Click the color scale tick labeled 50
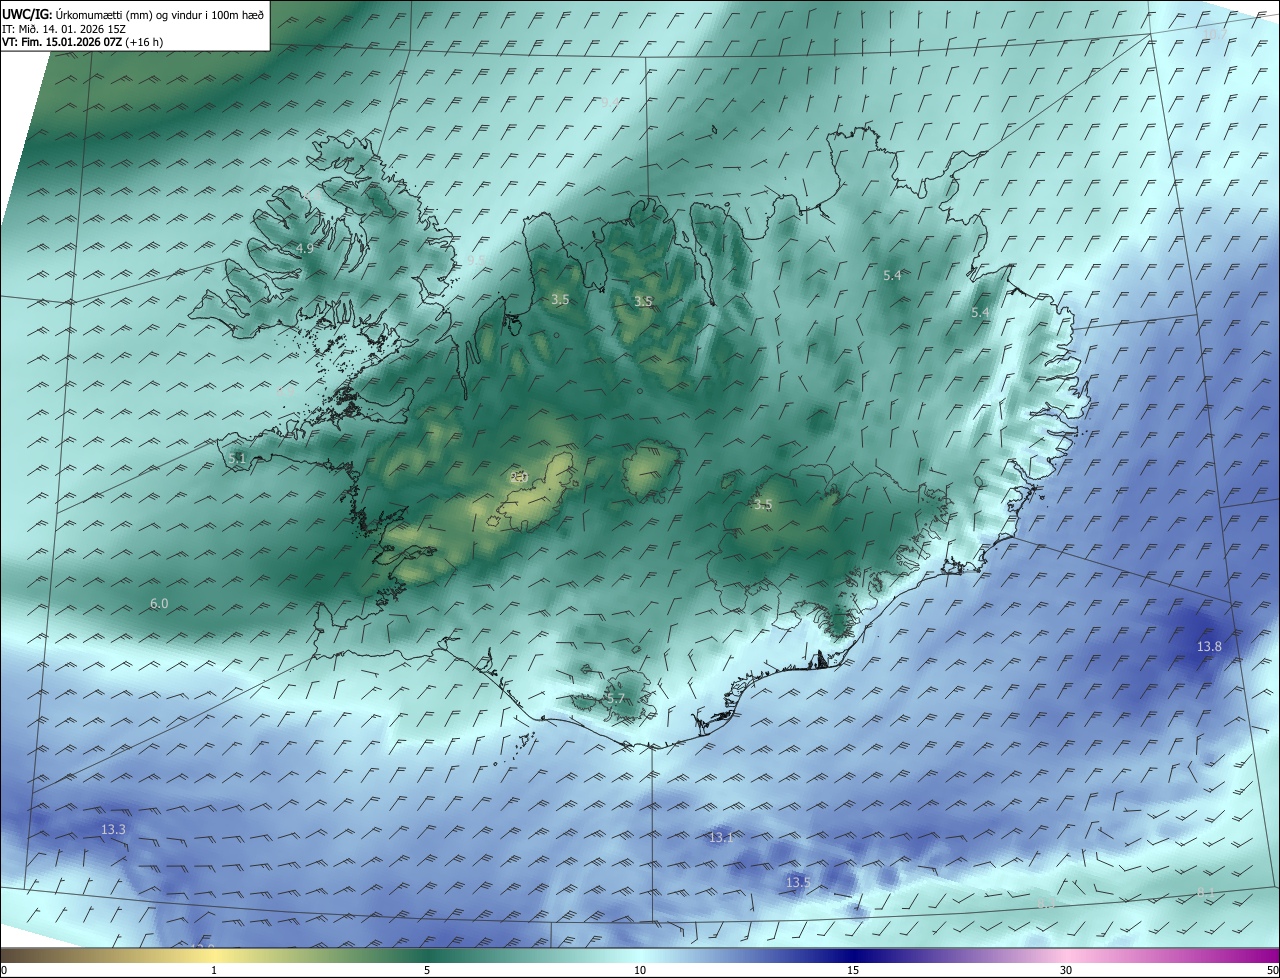Viewport: 1280px width, 978px height. [1272, 970]
